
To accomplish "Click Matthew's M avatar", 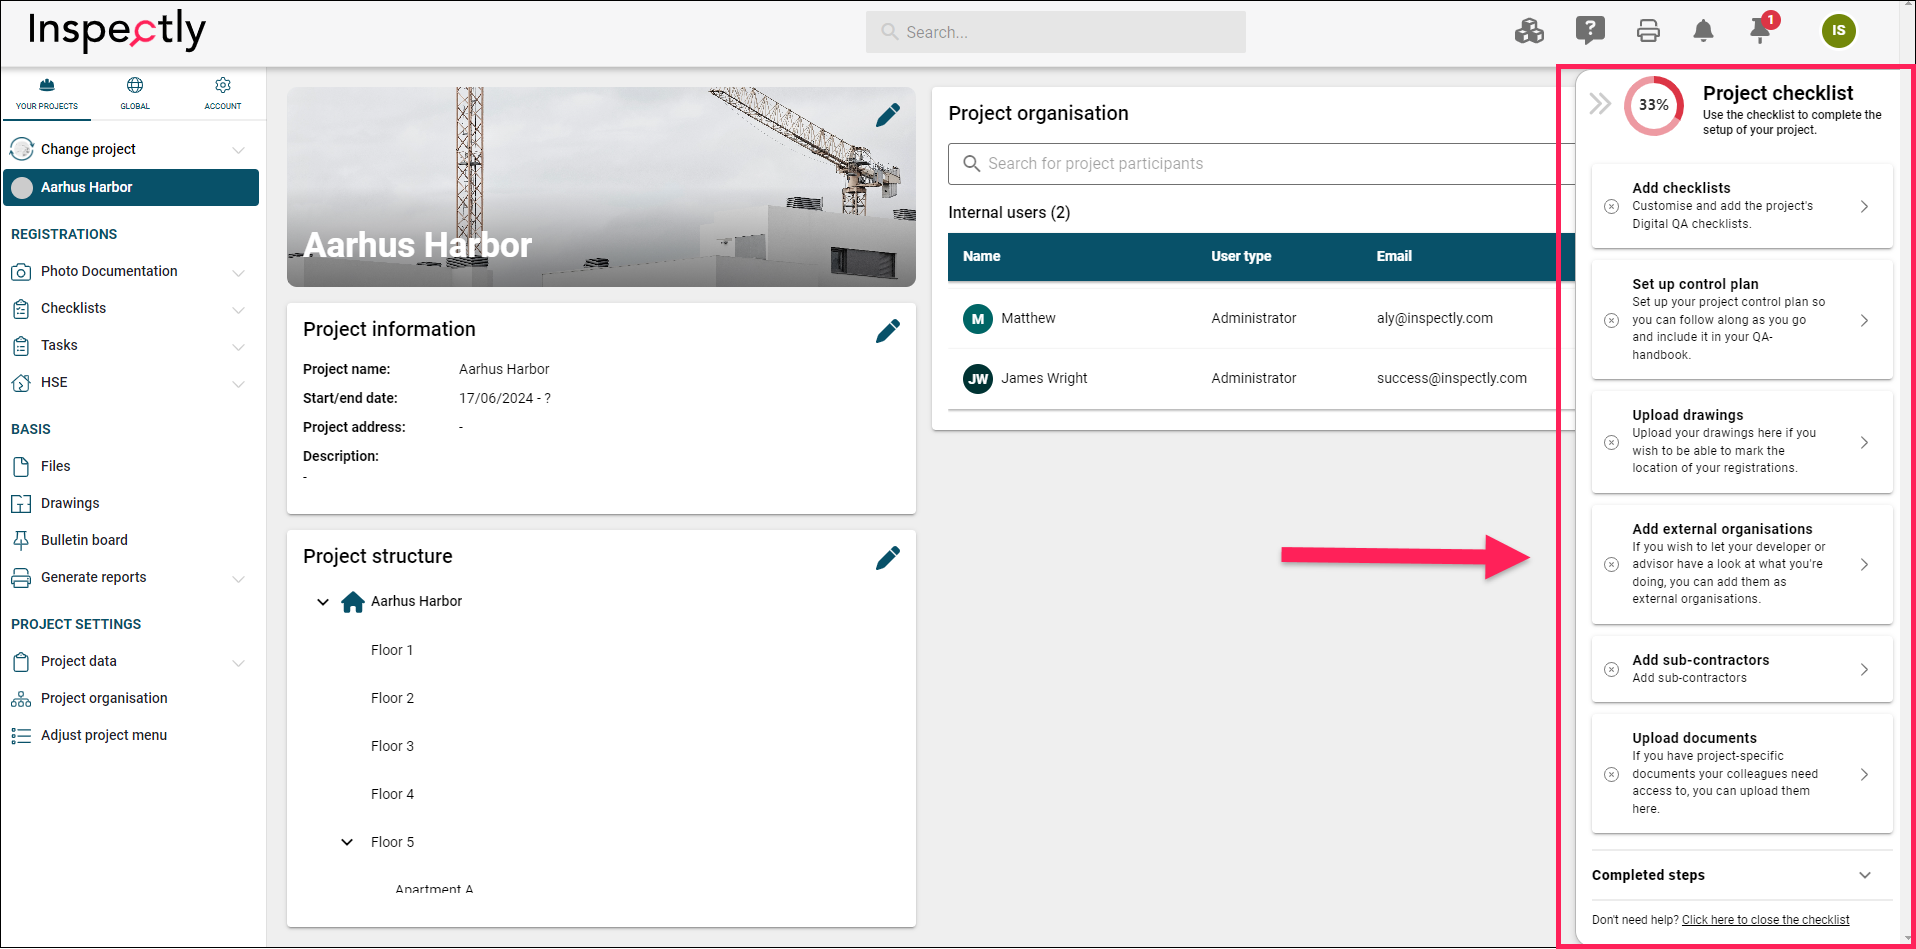I will 978,319.
